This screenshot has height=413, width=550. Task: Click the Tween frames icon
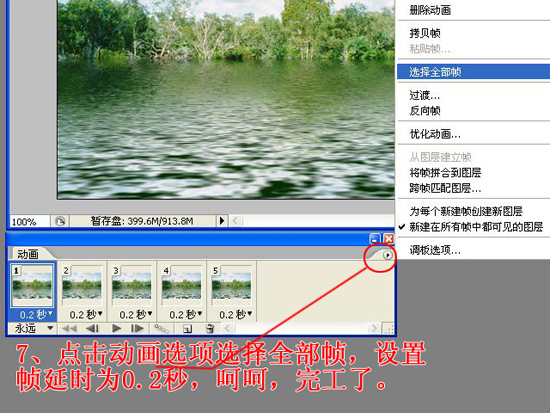(162, 328)
